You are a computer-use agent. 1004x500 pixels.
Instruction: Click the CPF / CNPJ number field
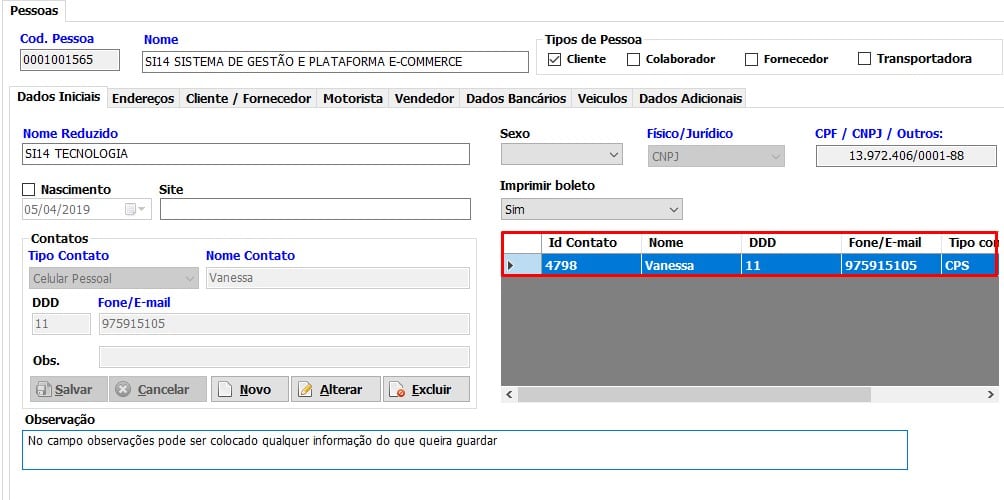906,156
